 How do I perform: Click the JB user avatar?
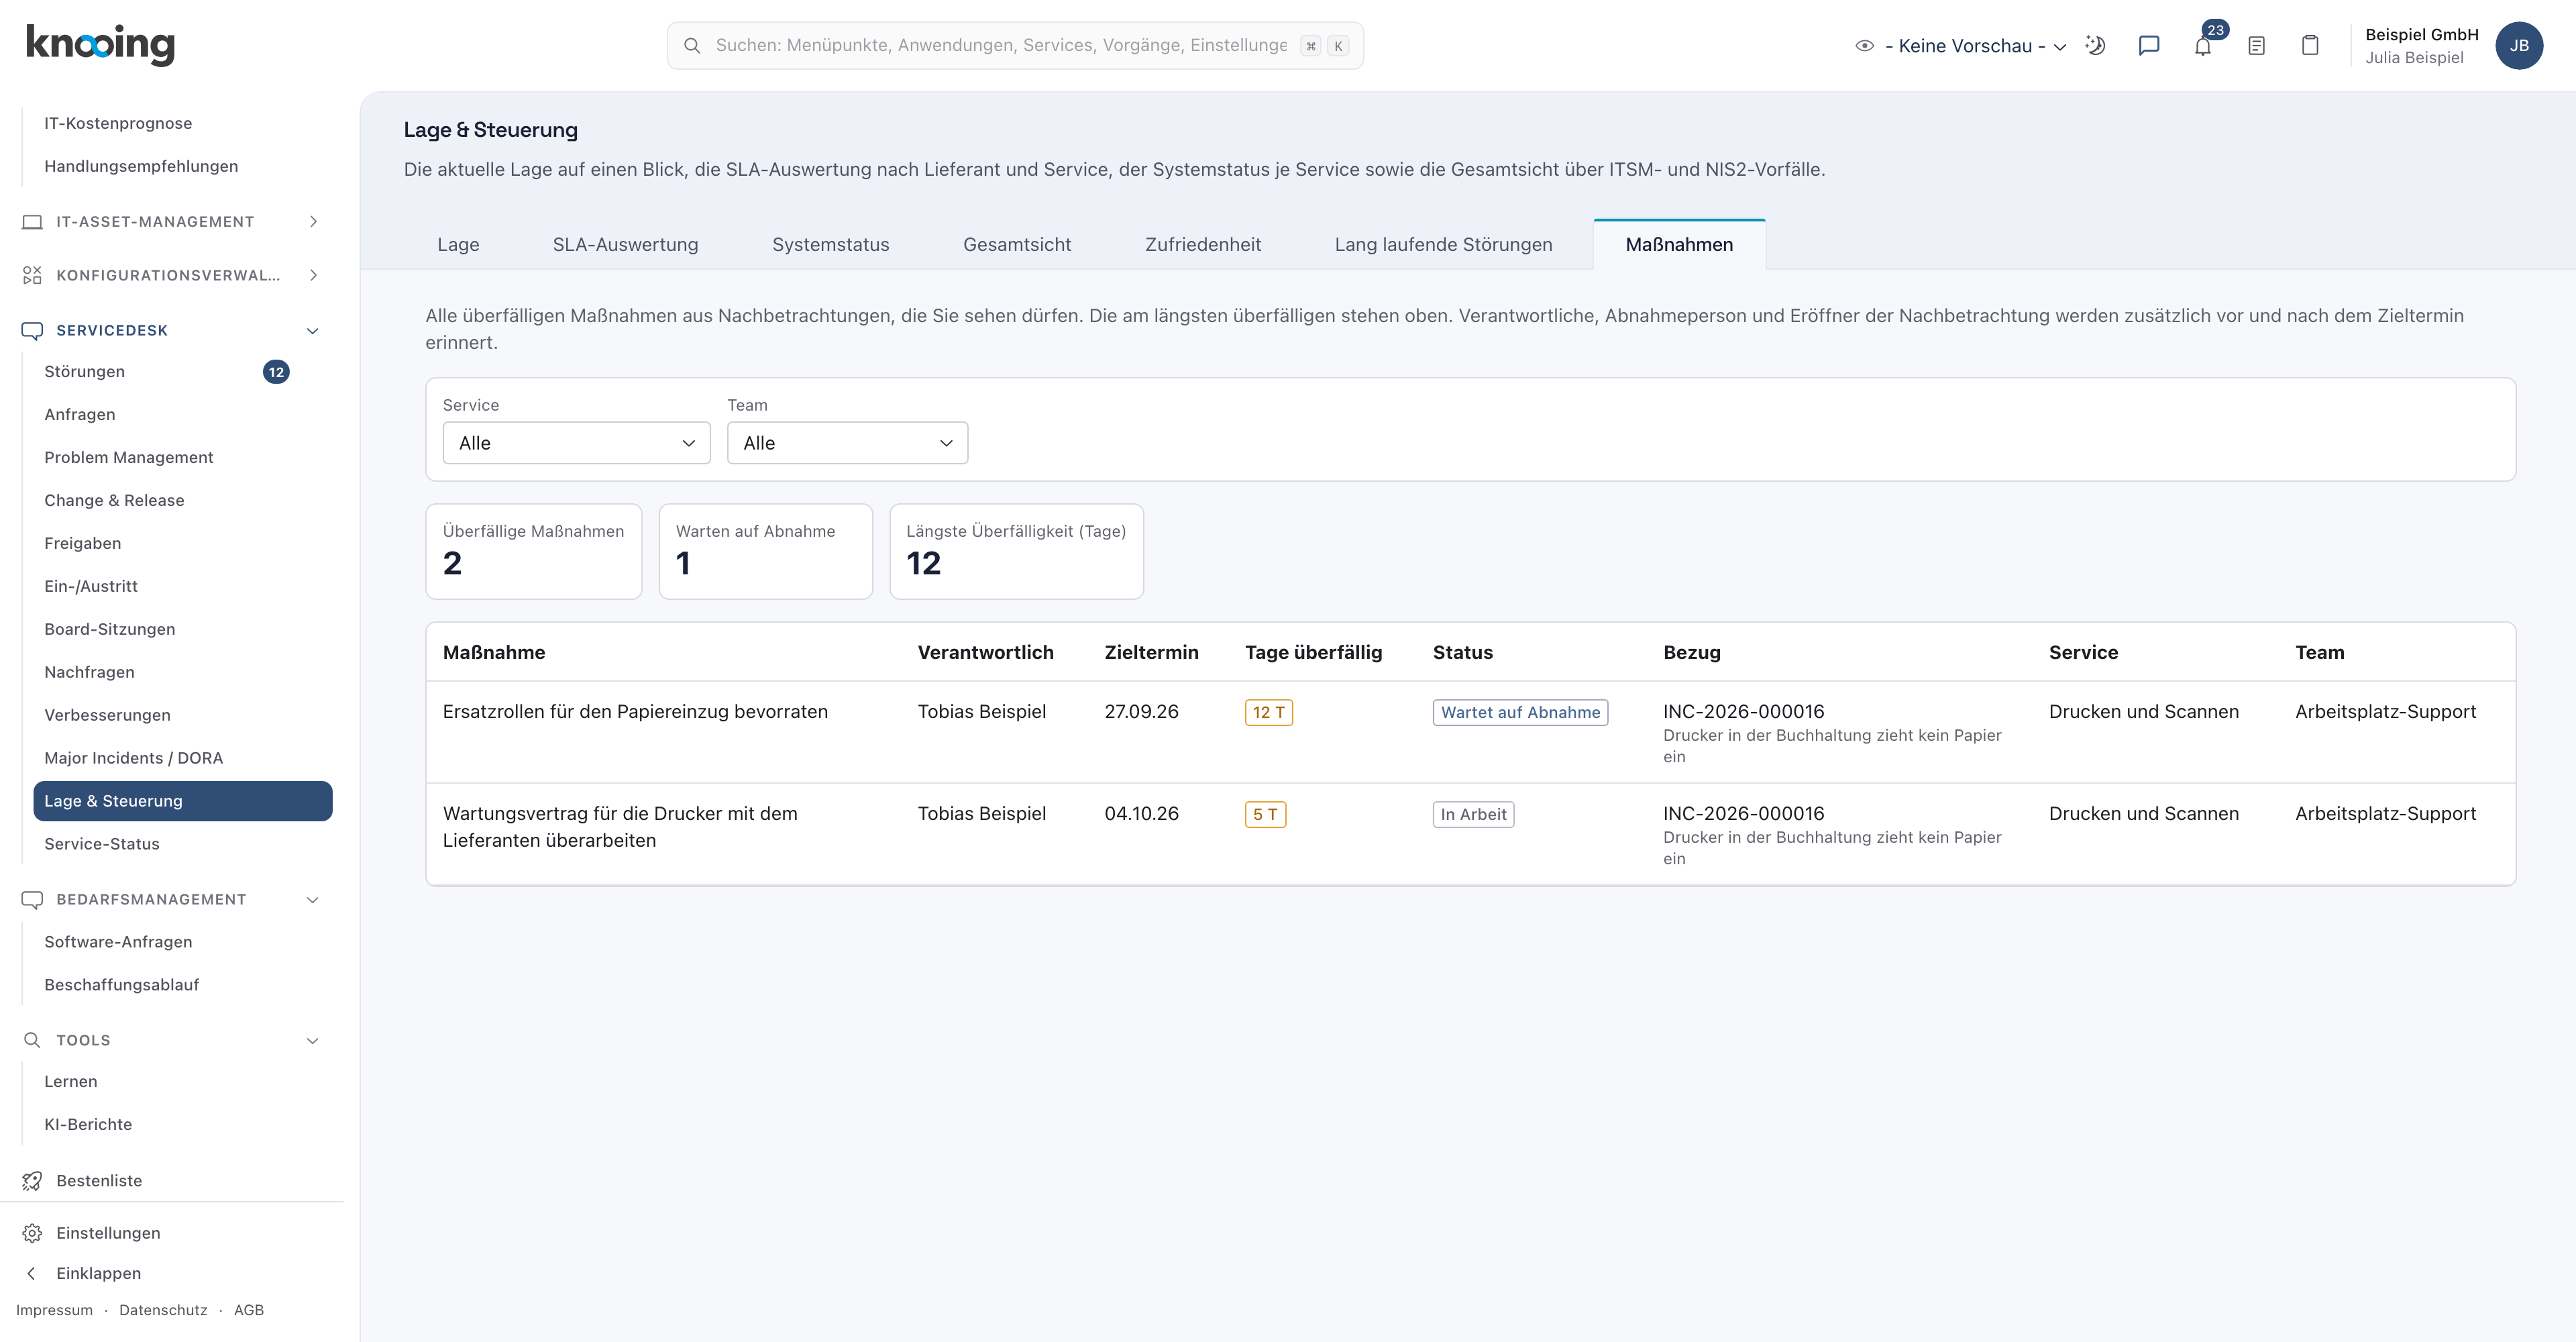tap(2519, 46)
